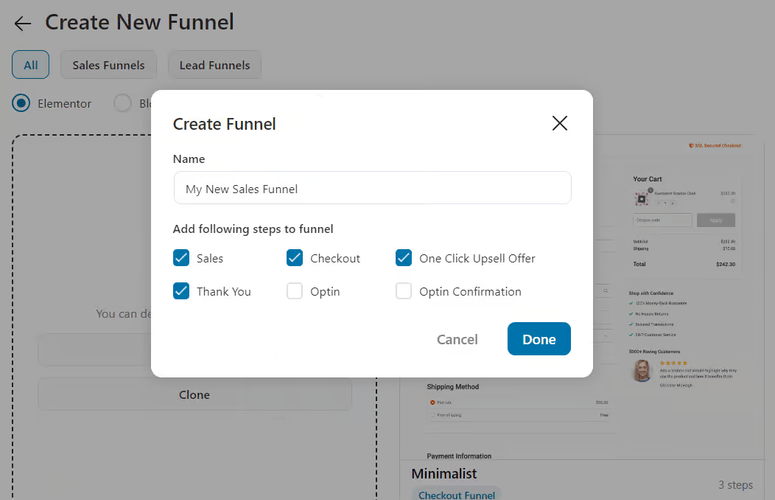Confirm with the Done button
775x500 pixels.
click(539, 339)
